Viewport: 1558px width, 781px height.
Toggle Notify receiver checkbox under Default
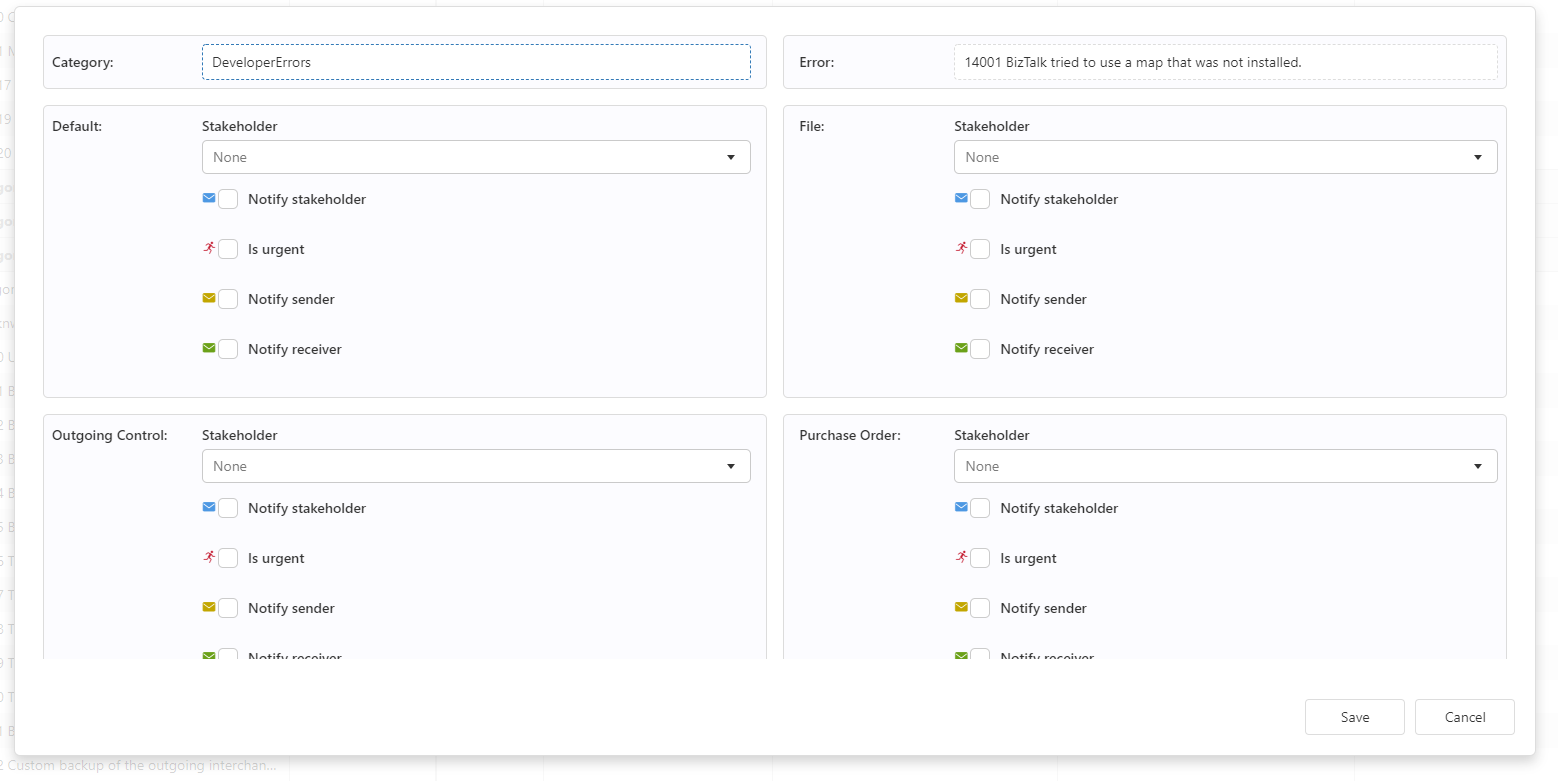tap(228, 349)
